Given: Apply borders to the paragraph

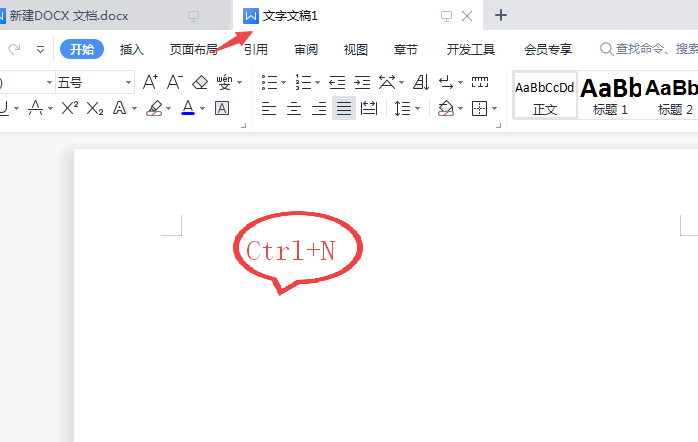Looking at the screenshot, I should click(479, 108).
